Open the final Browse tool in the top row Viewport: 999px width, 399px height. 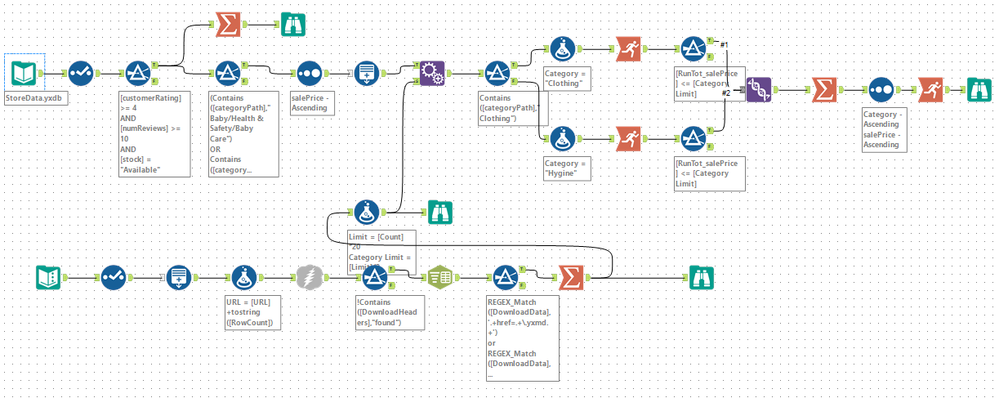coord(978,90)
